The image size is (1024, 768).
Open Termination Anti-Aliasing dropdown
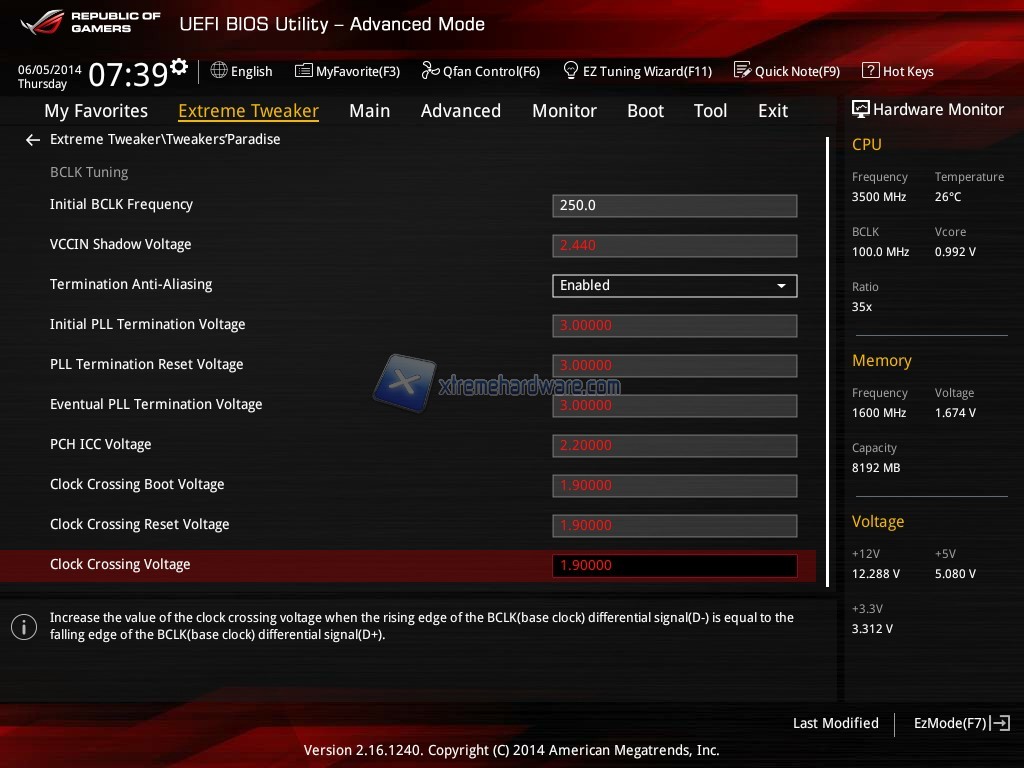click(x=674, y=286)
